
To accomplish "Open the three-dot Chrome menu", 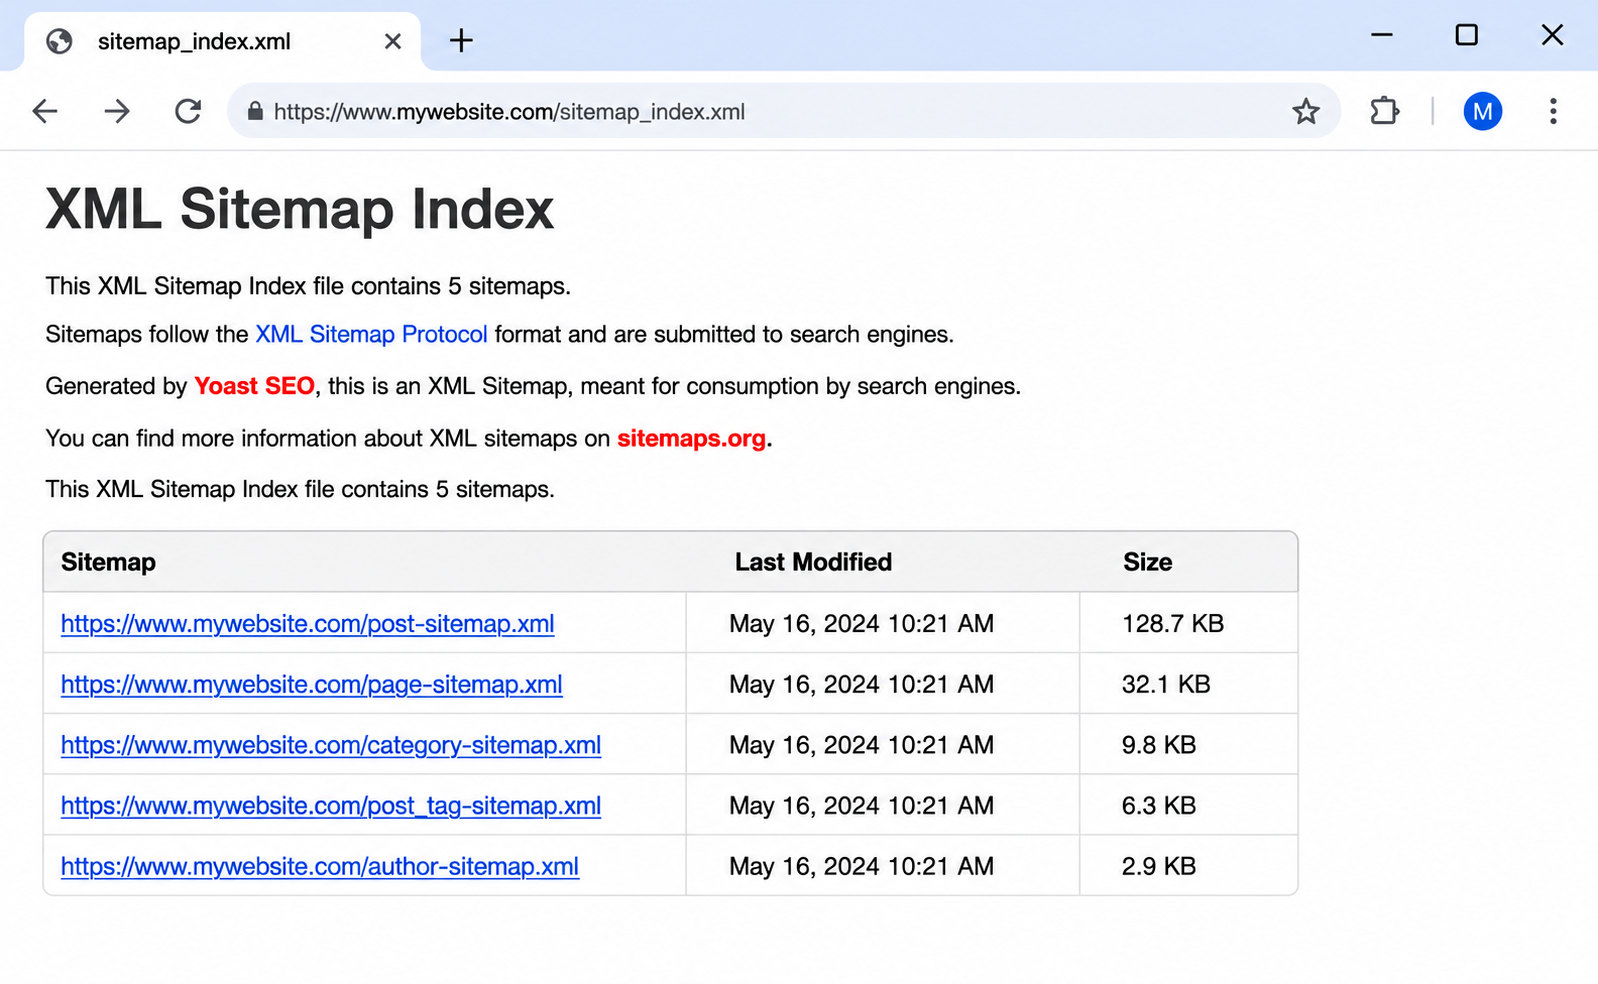I will pyautogui.click(x=1552, y=111).
